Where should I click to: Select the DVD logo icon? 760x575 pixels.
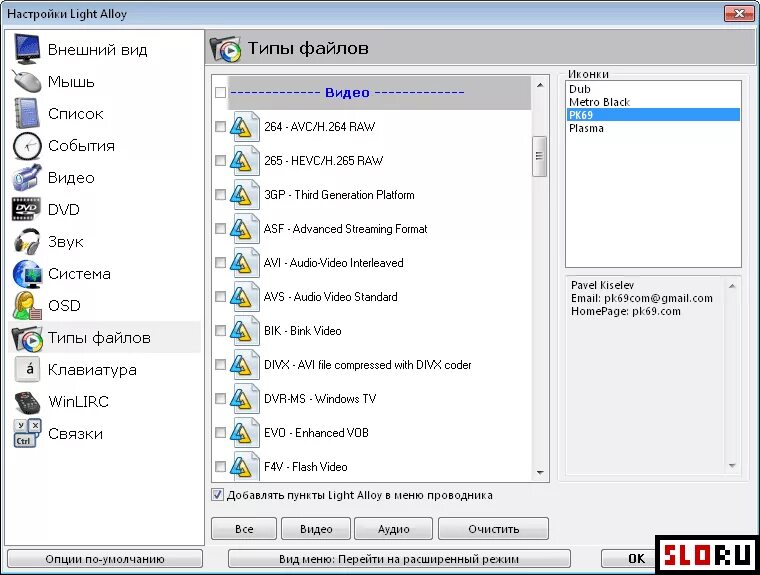(x=26, y=209)
